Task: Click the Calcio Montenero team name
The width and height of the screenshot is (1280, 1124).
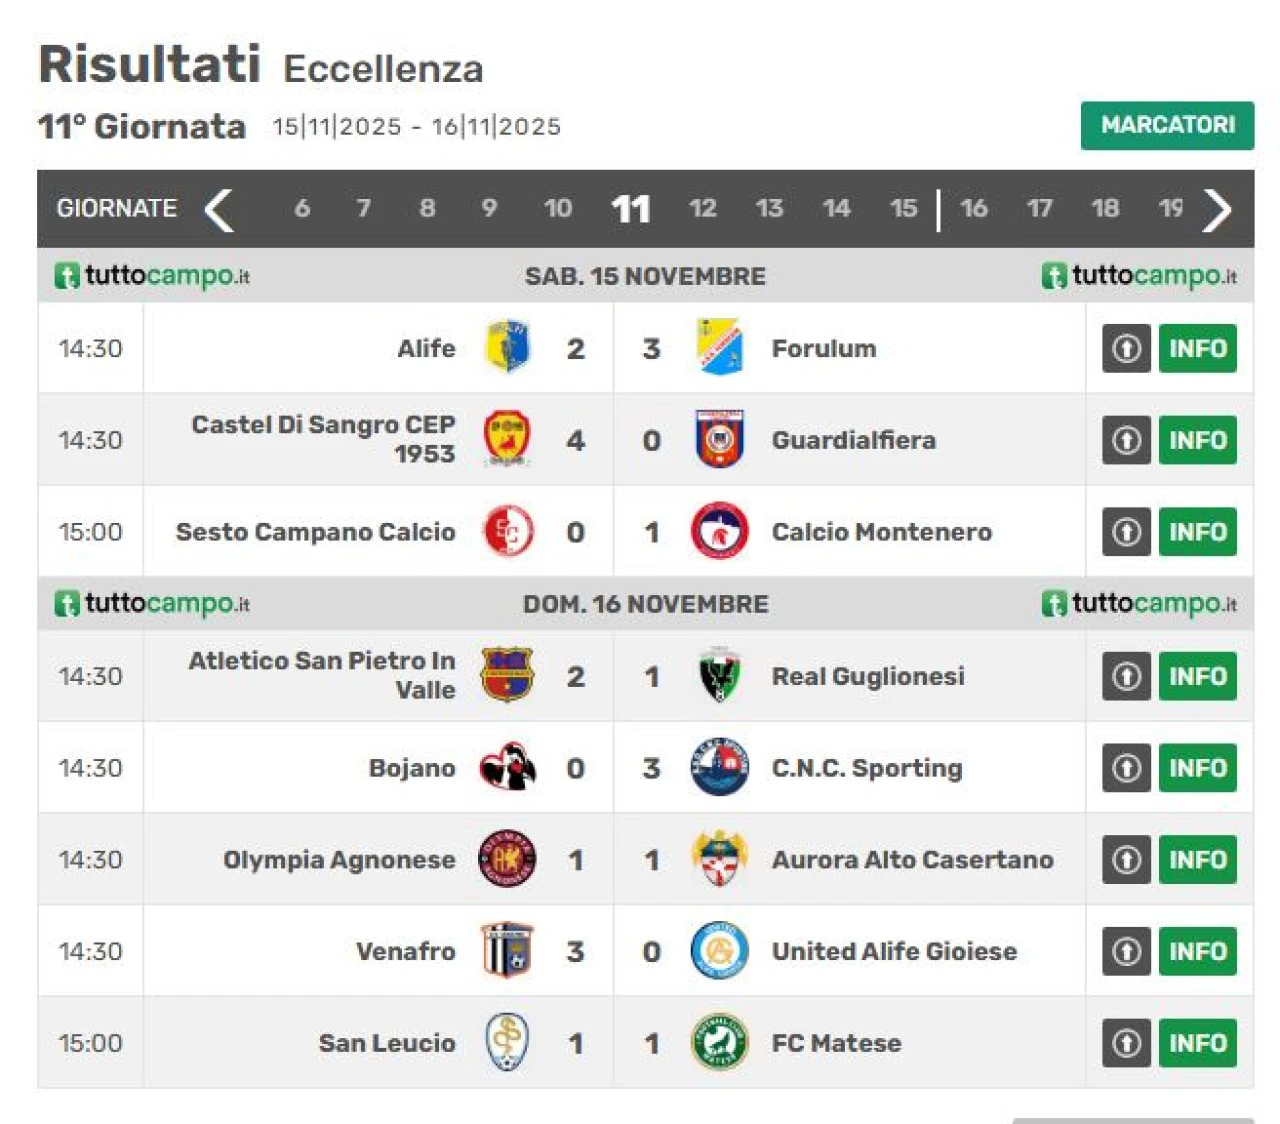Action: point(881,532)
